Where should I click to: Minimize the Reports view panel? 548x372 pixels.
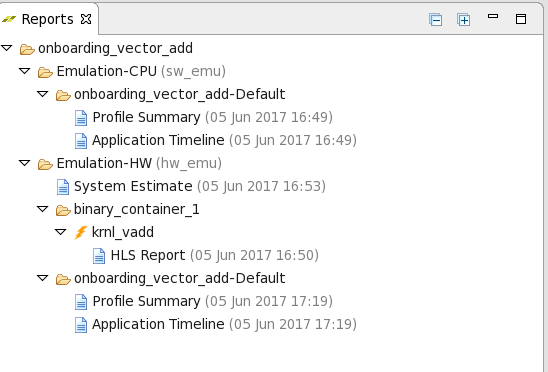pos(493,16)
